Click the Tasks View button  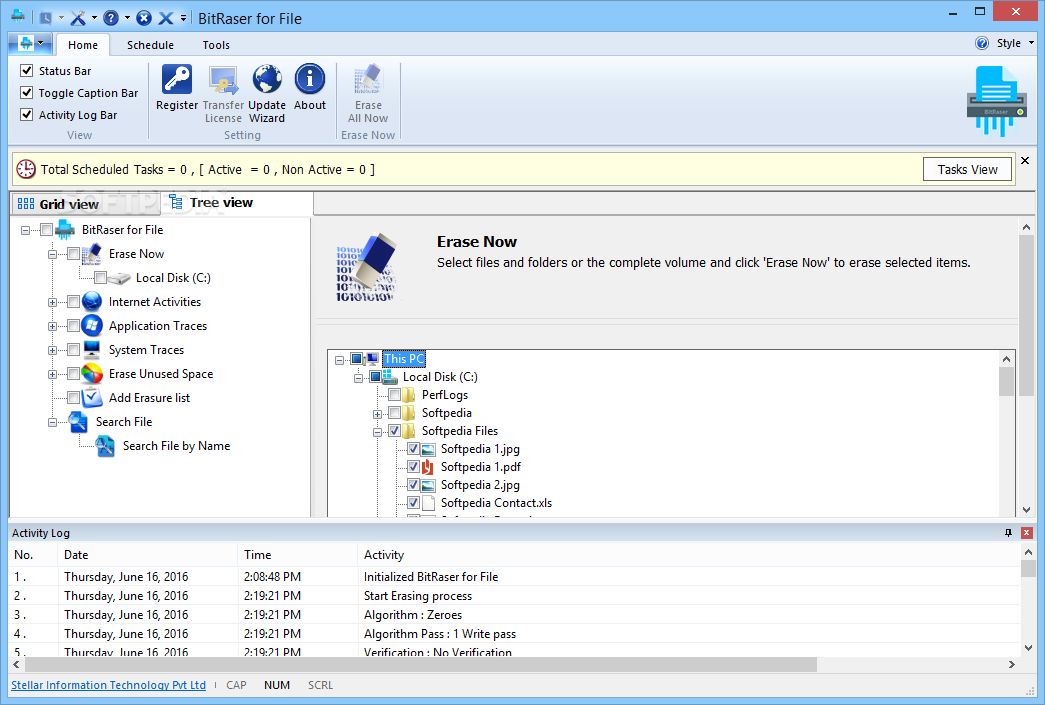[967, 169]
